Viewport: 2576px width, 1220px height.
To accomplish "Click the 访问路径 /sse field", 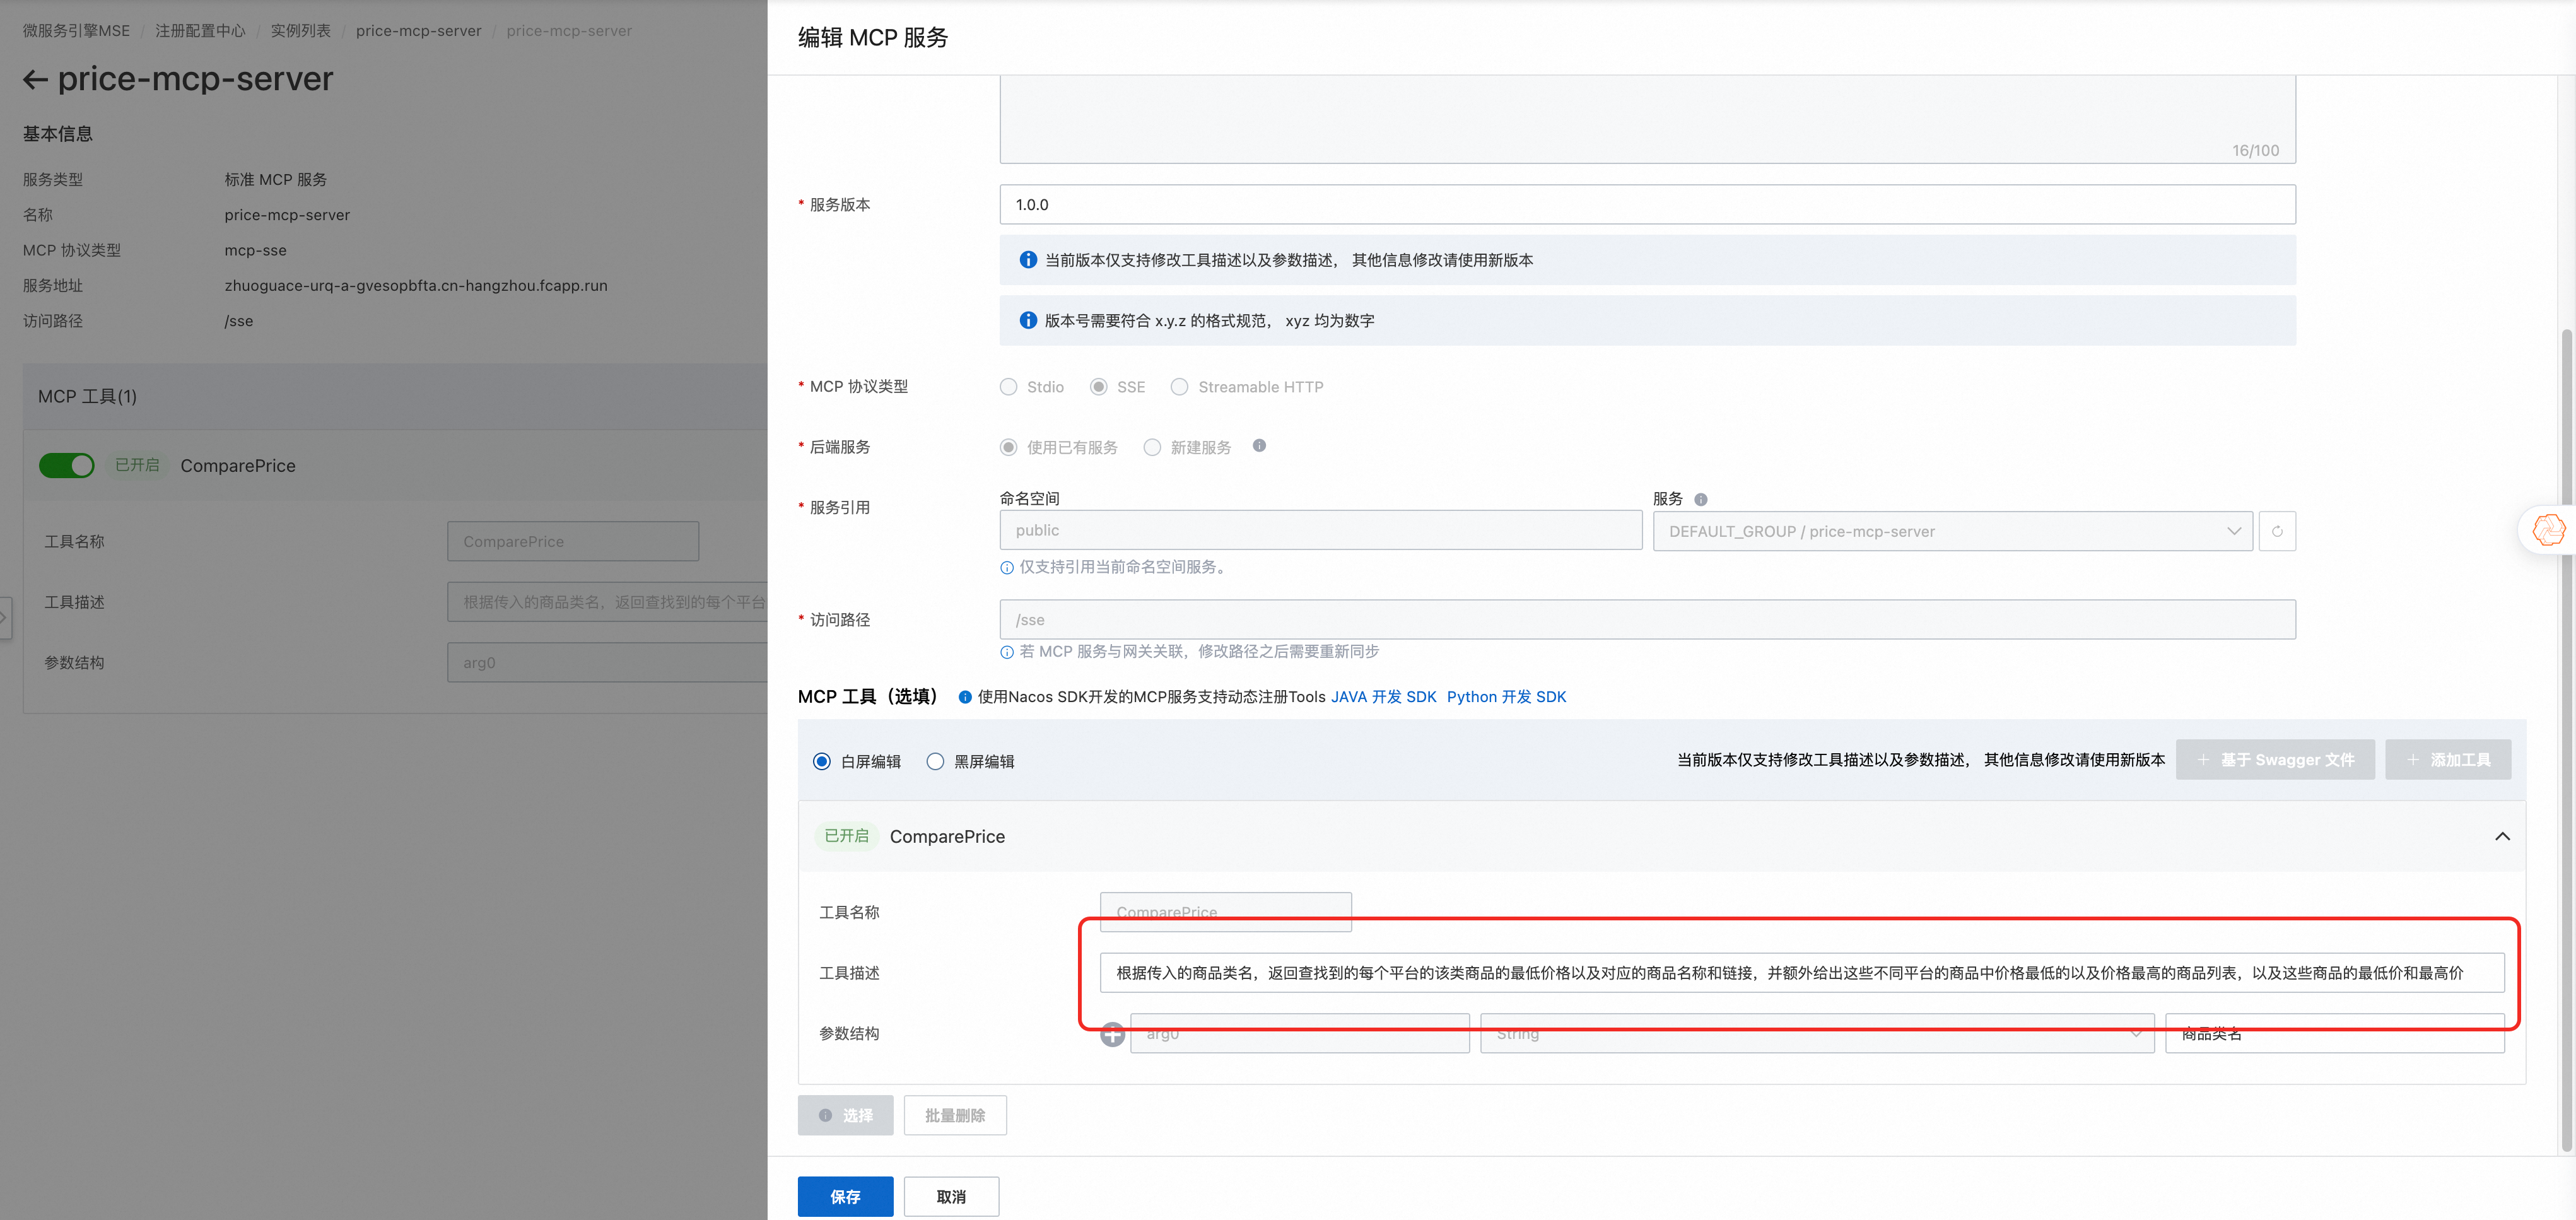I will 1647,620.
